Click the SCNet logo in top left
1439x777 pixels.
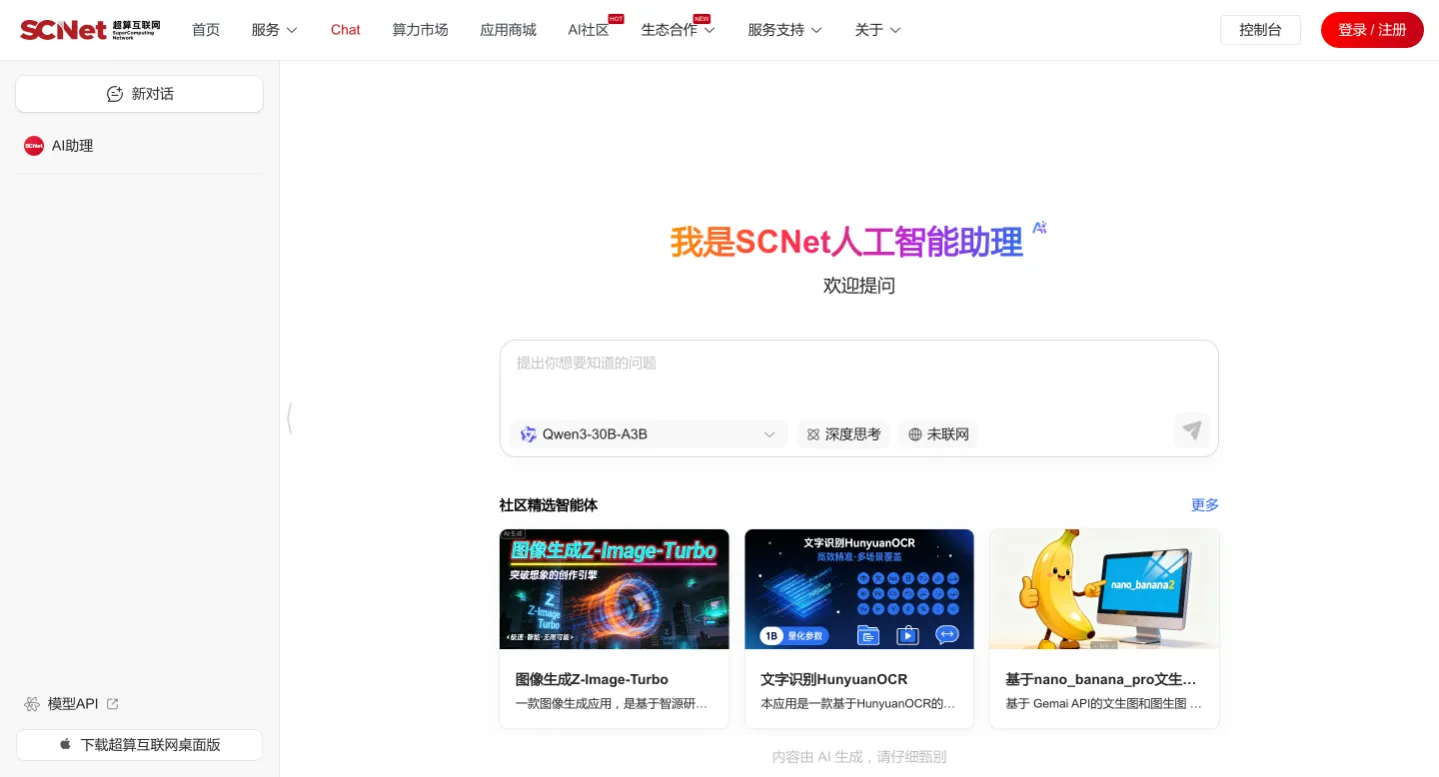point(88,29)
